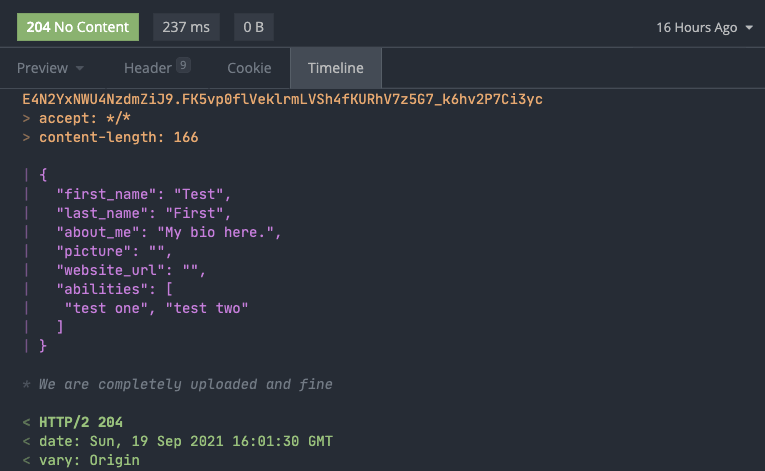Click the "abilities": [ line
Screen dimensions: 765x471
(x=114, y=289)
